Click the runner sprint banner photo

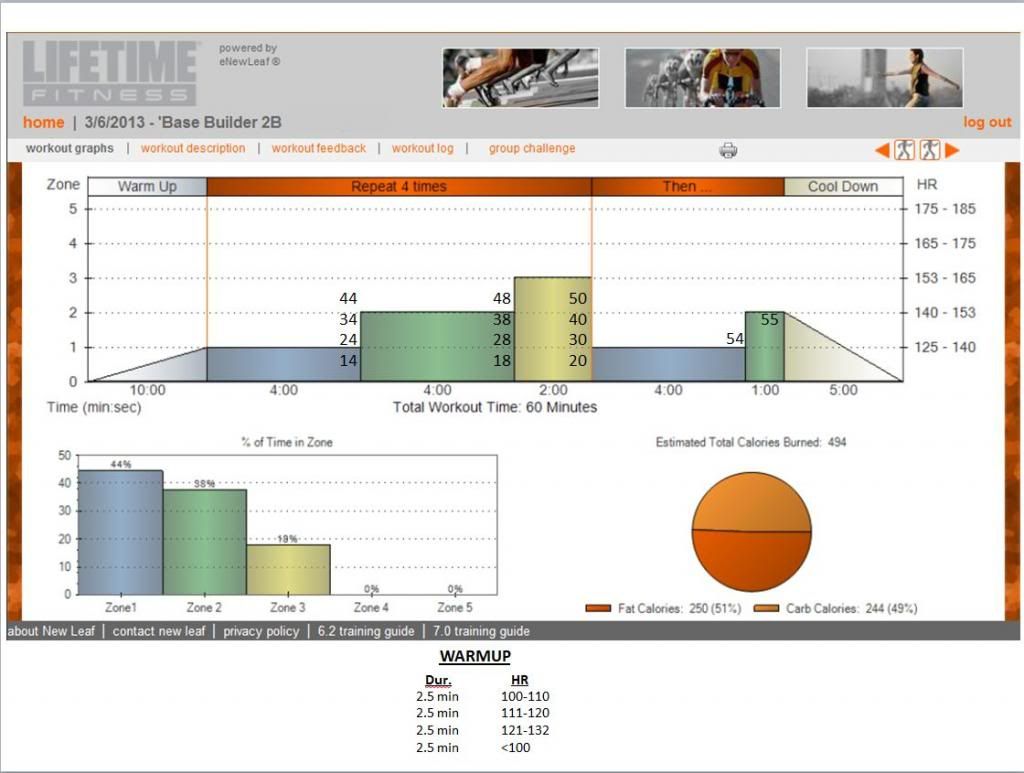click(x=520, y=78)
